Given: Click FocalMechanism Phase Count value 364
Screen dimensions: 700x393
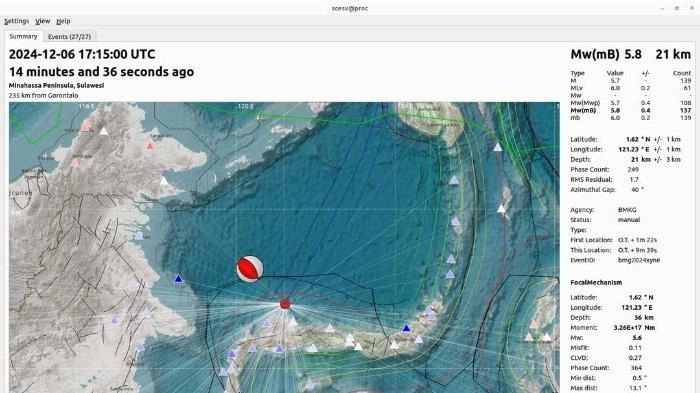Looking at the screenshot, I should pos(636,368).
